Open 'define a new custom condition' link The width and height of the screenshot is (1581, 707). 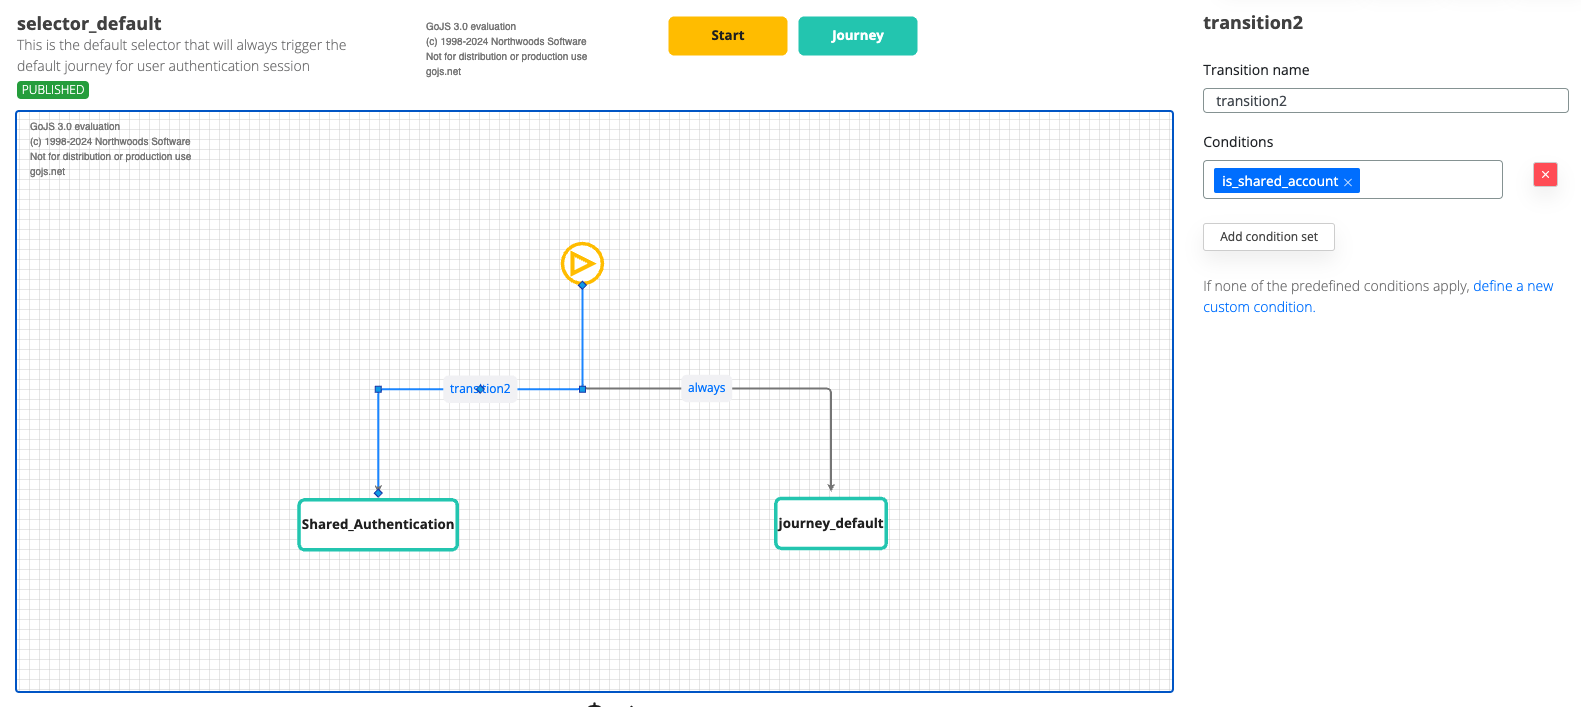coord(1512,286)
